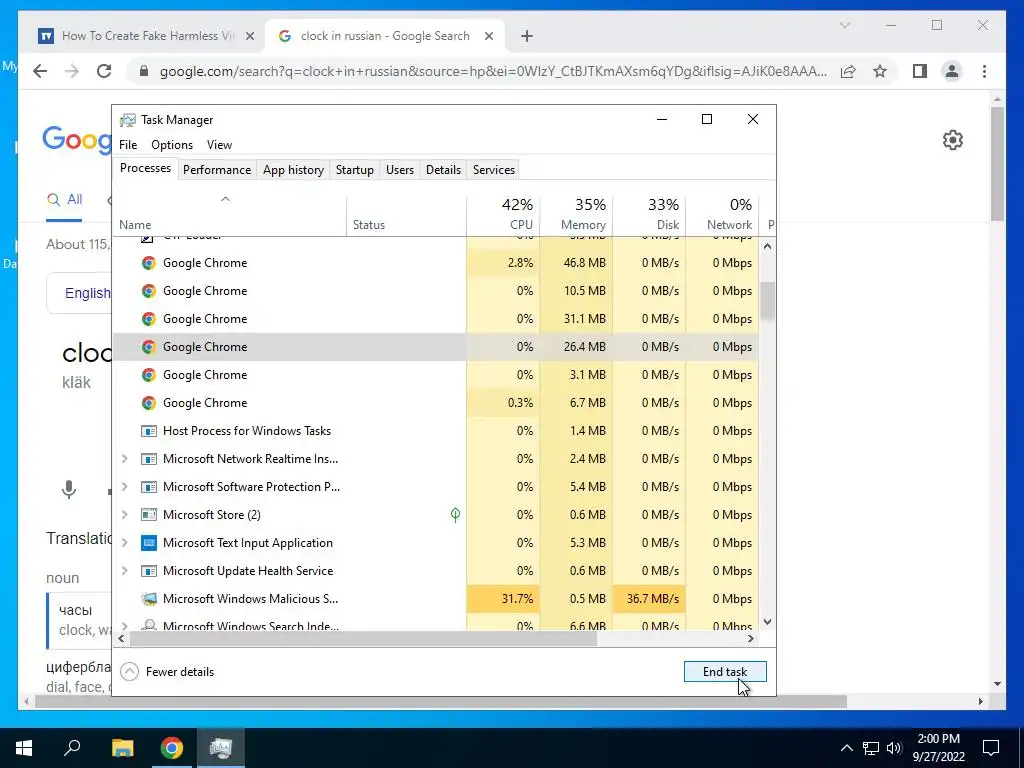Bookmark this page with star icon
1024x768 pixels.
coord(880,71)
